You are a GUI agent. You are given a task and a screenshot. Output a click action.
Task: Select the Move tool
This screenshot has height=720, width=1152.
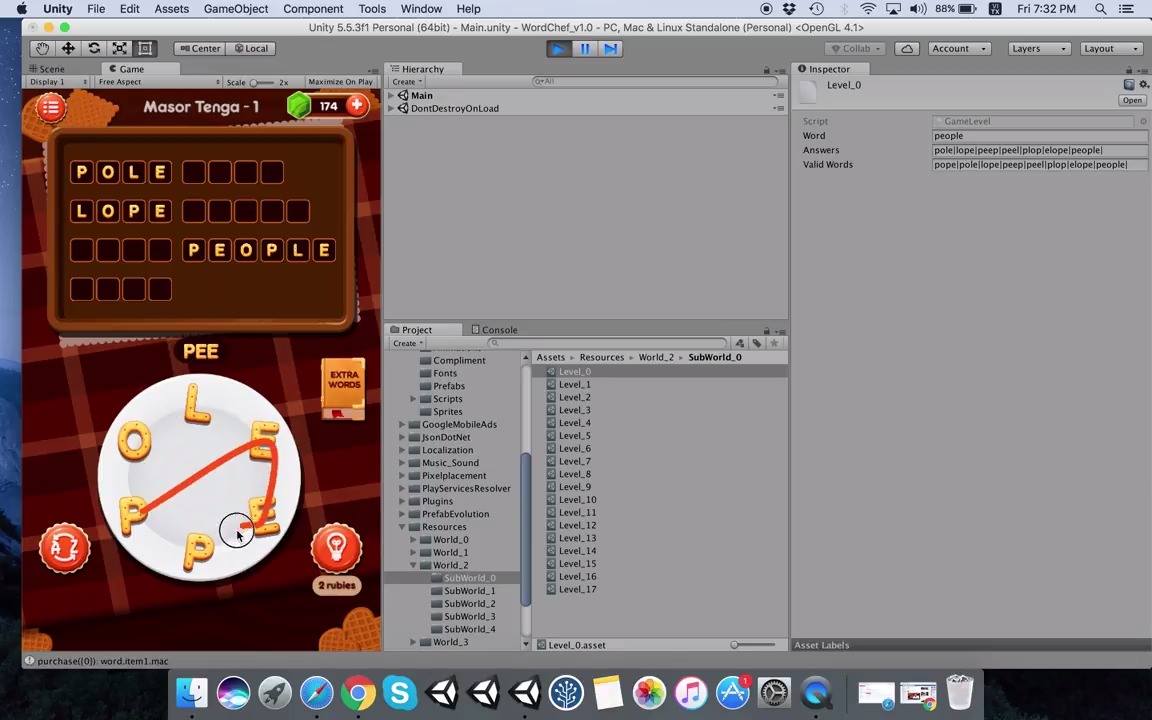pyautogui.click(x=68, y=48)
